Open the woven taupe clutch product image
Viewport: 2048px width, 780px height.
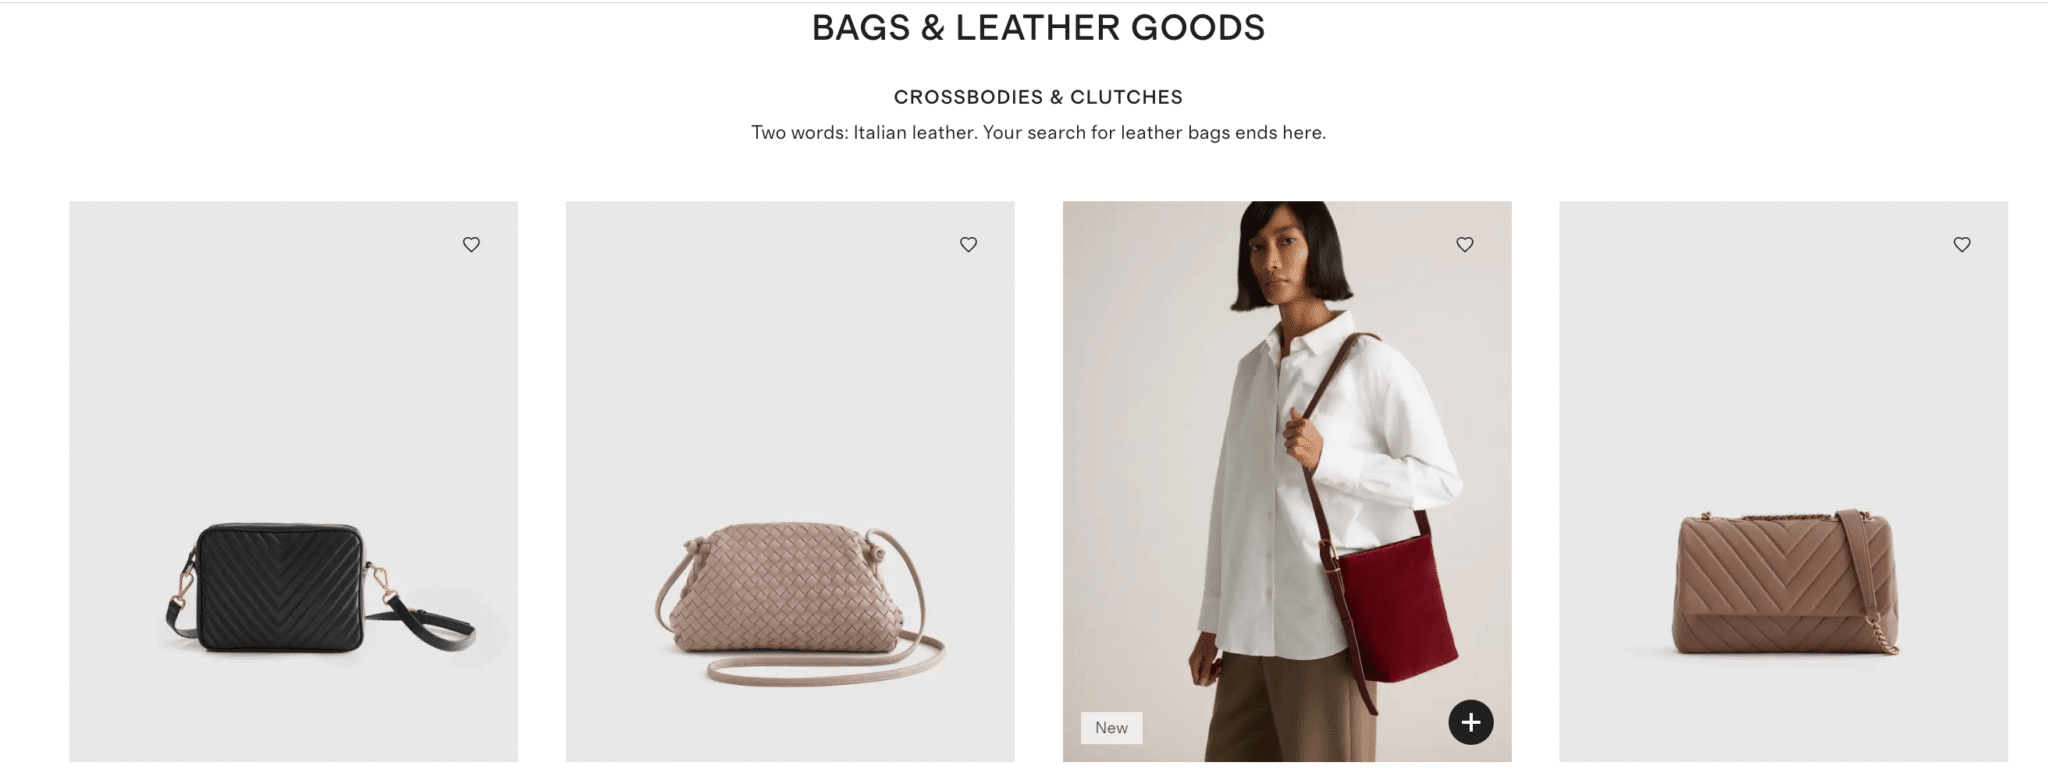click(790, 481)
